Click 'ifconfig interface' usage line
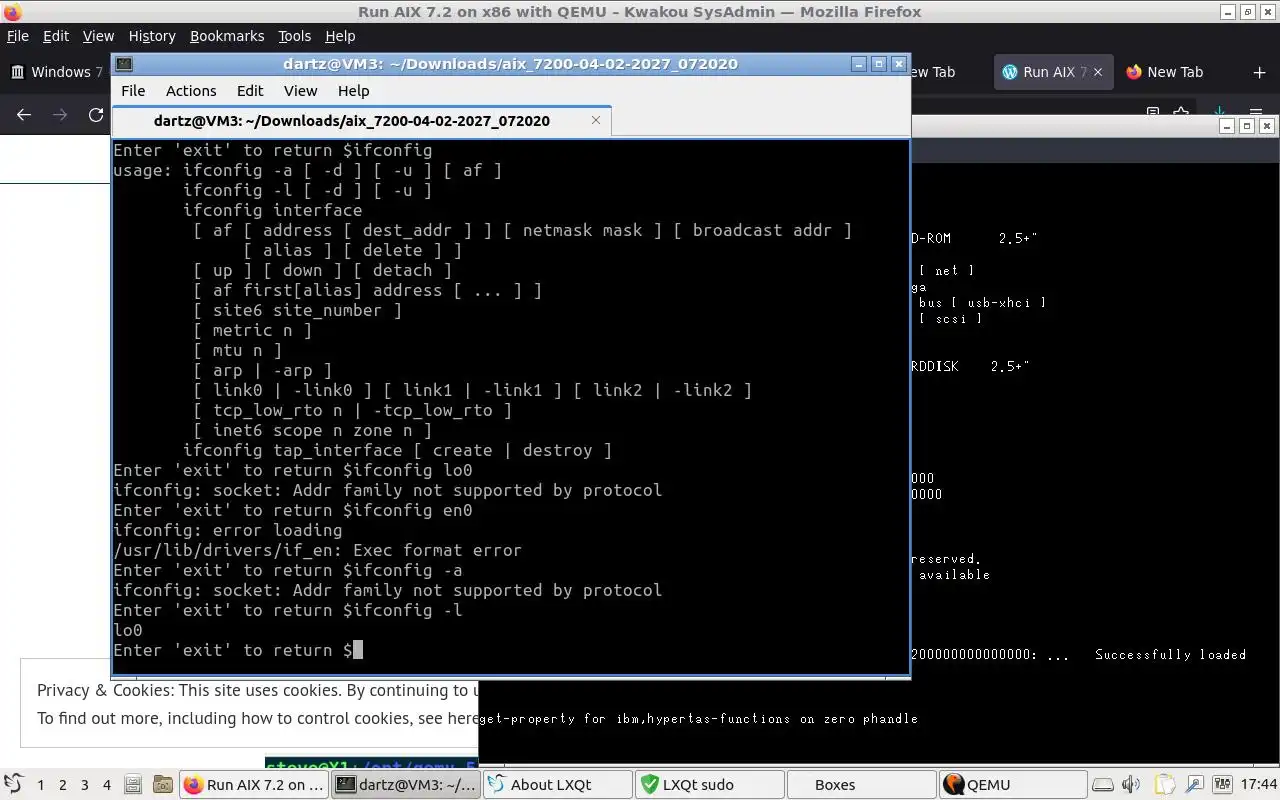 pyautogui.click(x=272, y=210)
